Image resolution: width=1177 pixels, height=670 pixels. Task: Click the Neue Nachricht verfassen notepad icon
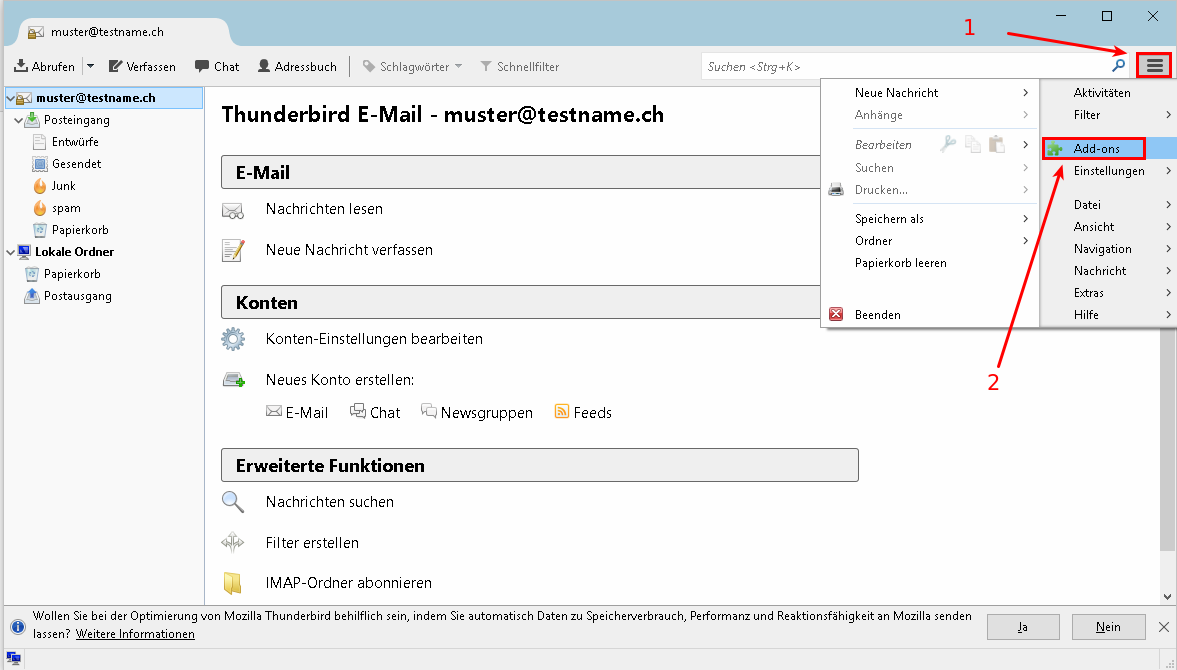pos(233,250)
